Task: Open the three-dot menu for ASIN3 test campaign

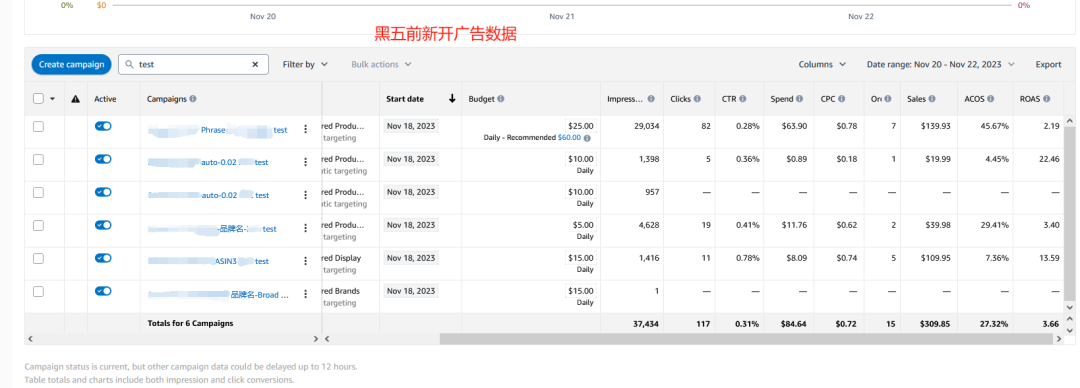Action: (306, 261)
